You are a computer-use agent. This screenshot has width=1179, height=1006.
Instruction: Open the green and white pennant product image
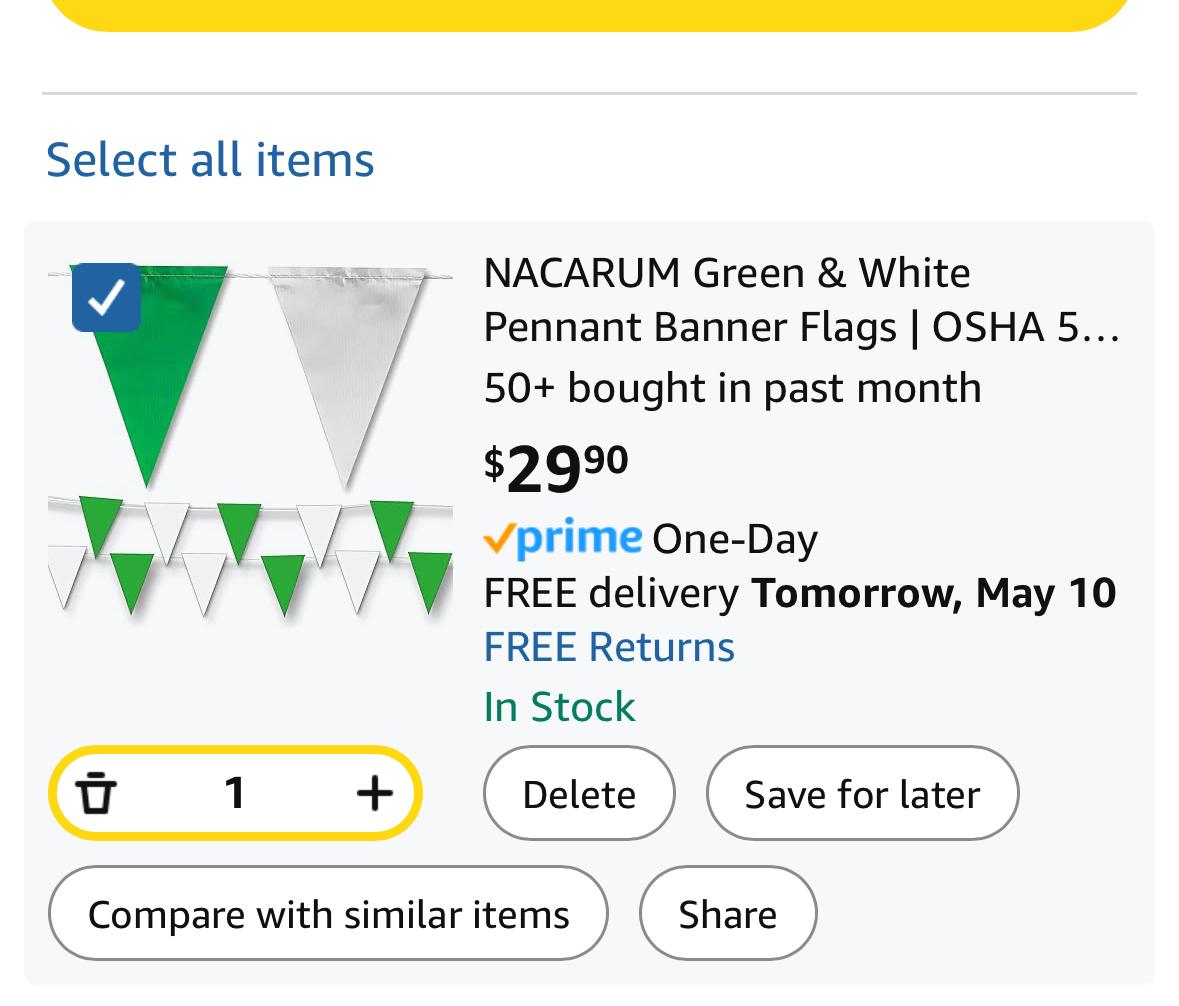point(250,440)
